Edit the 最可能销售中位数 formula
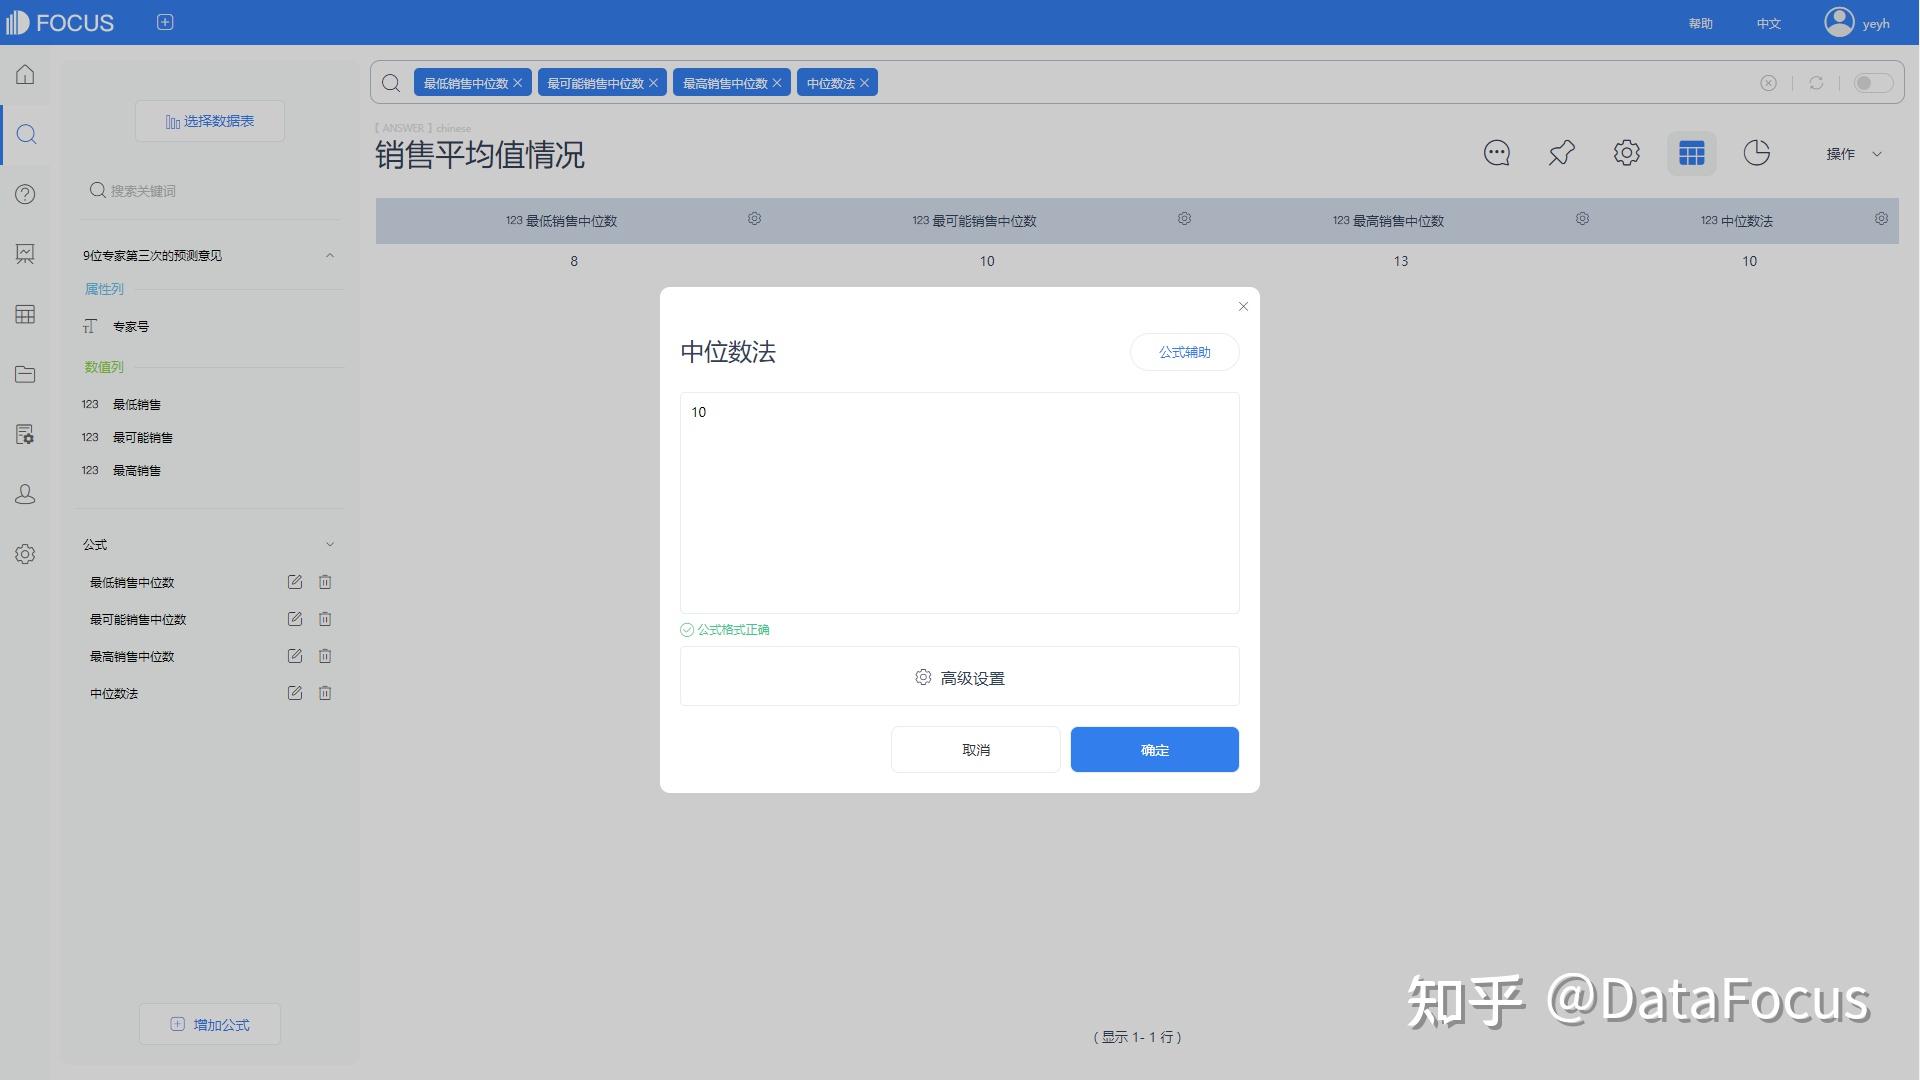 click(294, 619)
